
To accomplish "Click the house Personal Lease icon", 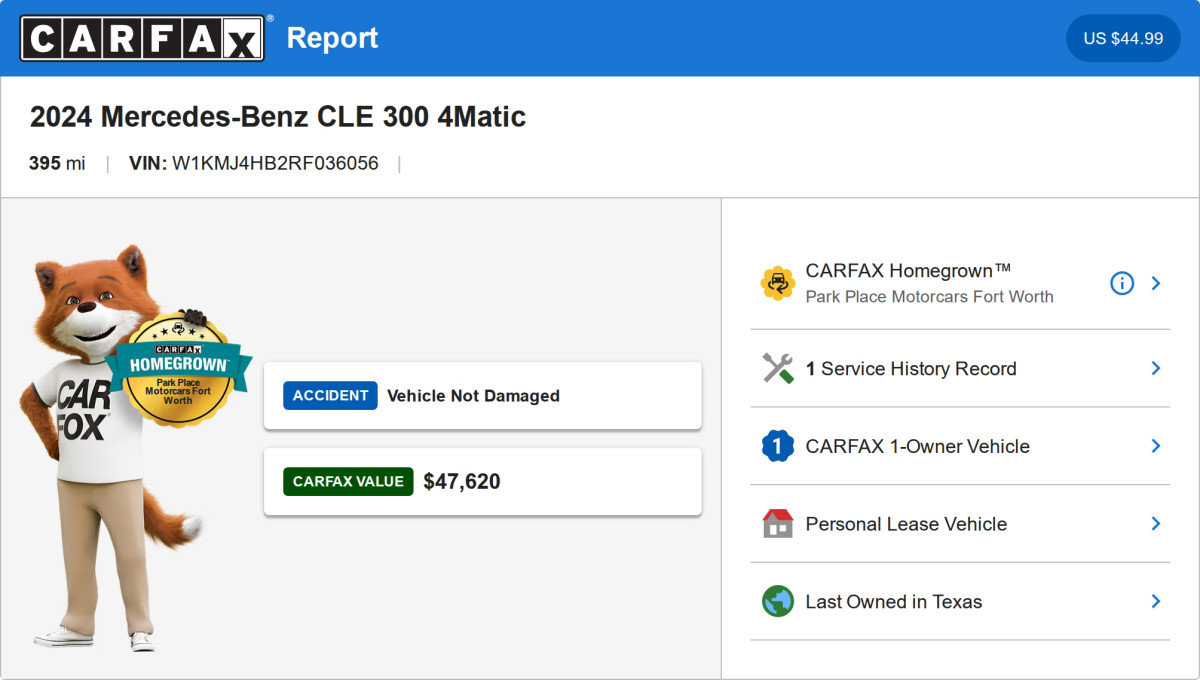I will click(x=777, y=523).
